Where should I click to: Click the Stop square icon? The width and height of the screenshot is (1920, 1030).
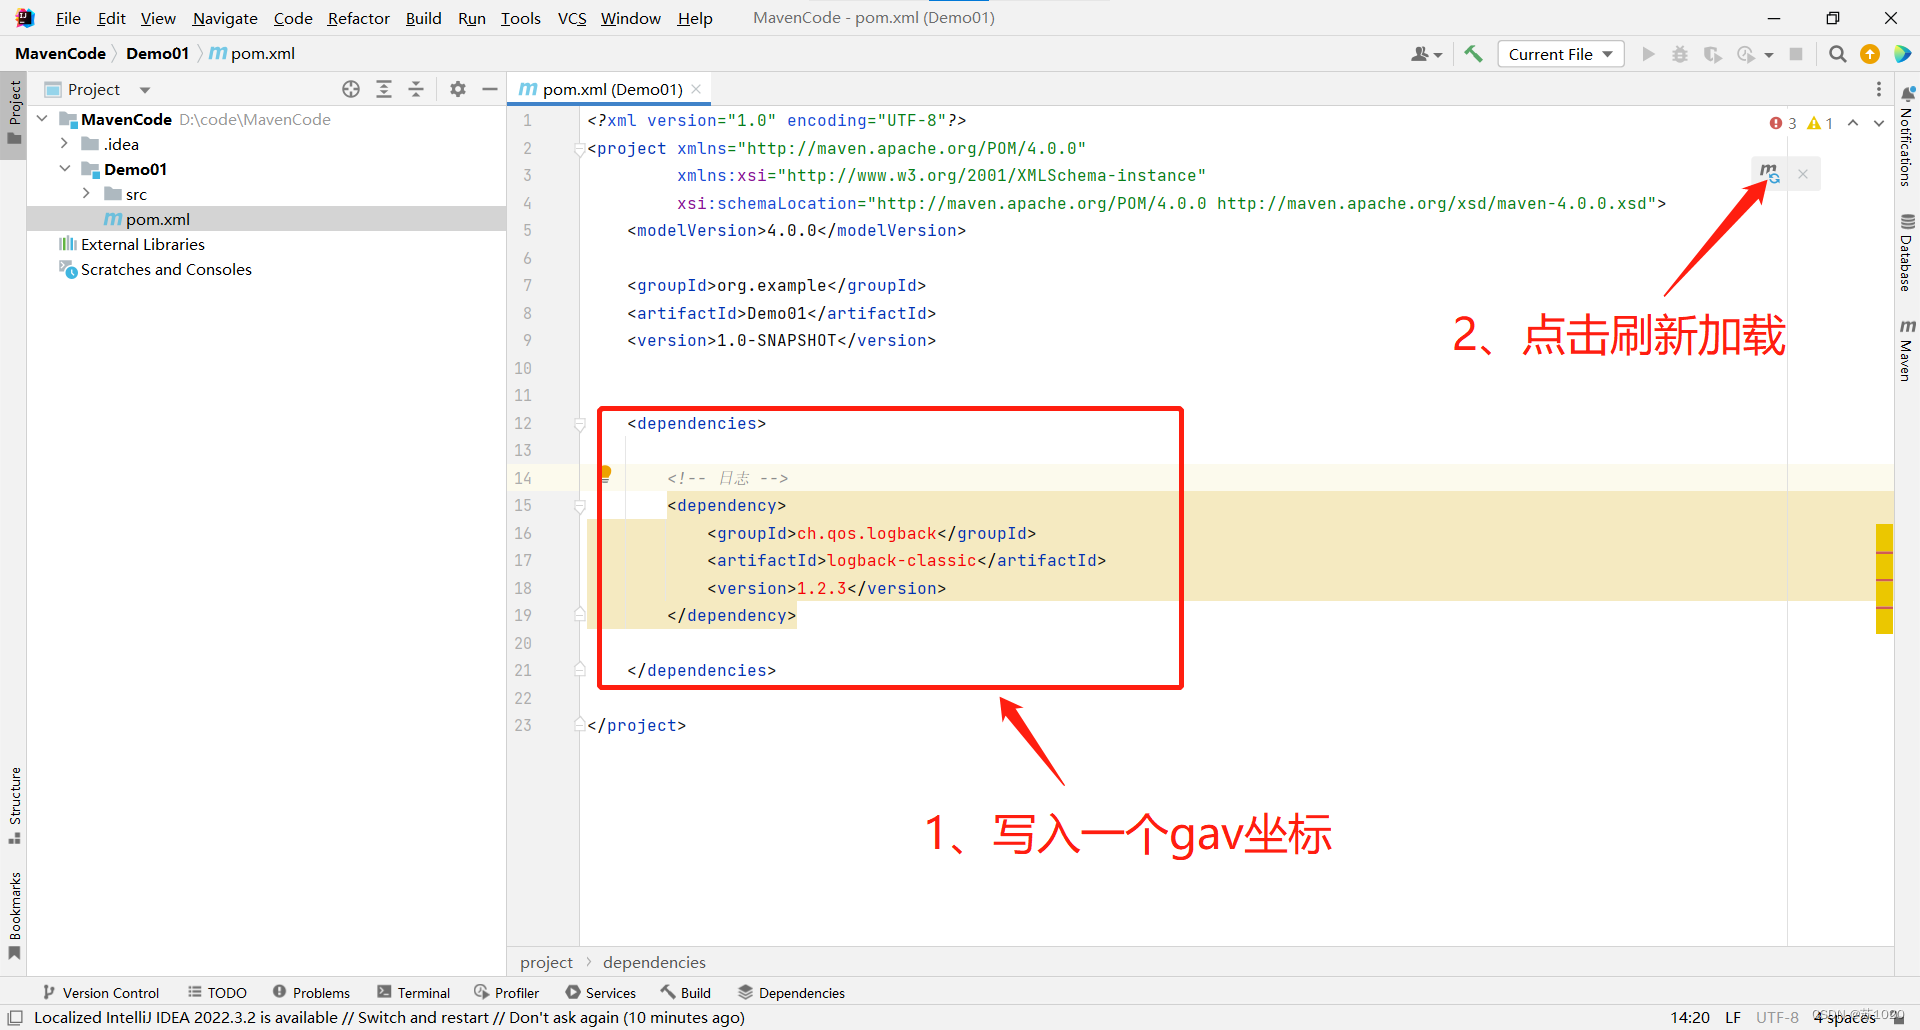point(1796,54)
